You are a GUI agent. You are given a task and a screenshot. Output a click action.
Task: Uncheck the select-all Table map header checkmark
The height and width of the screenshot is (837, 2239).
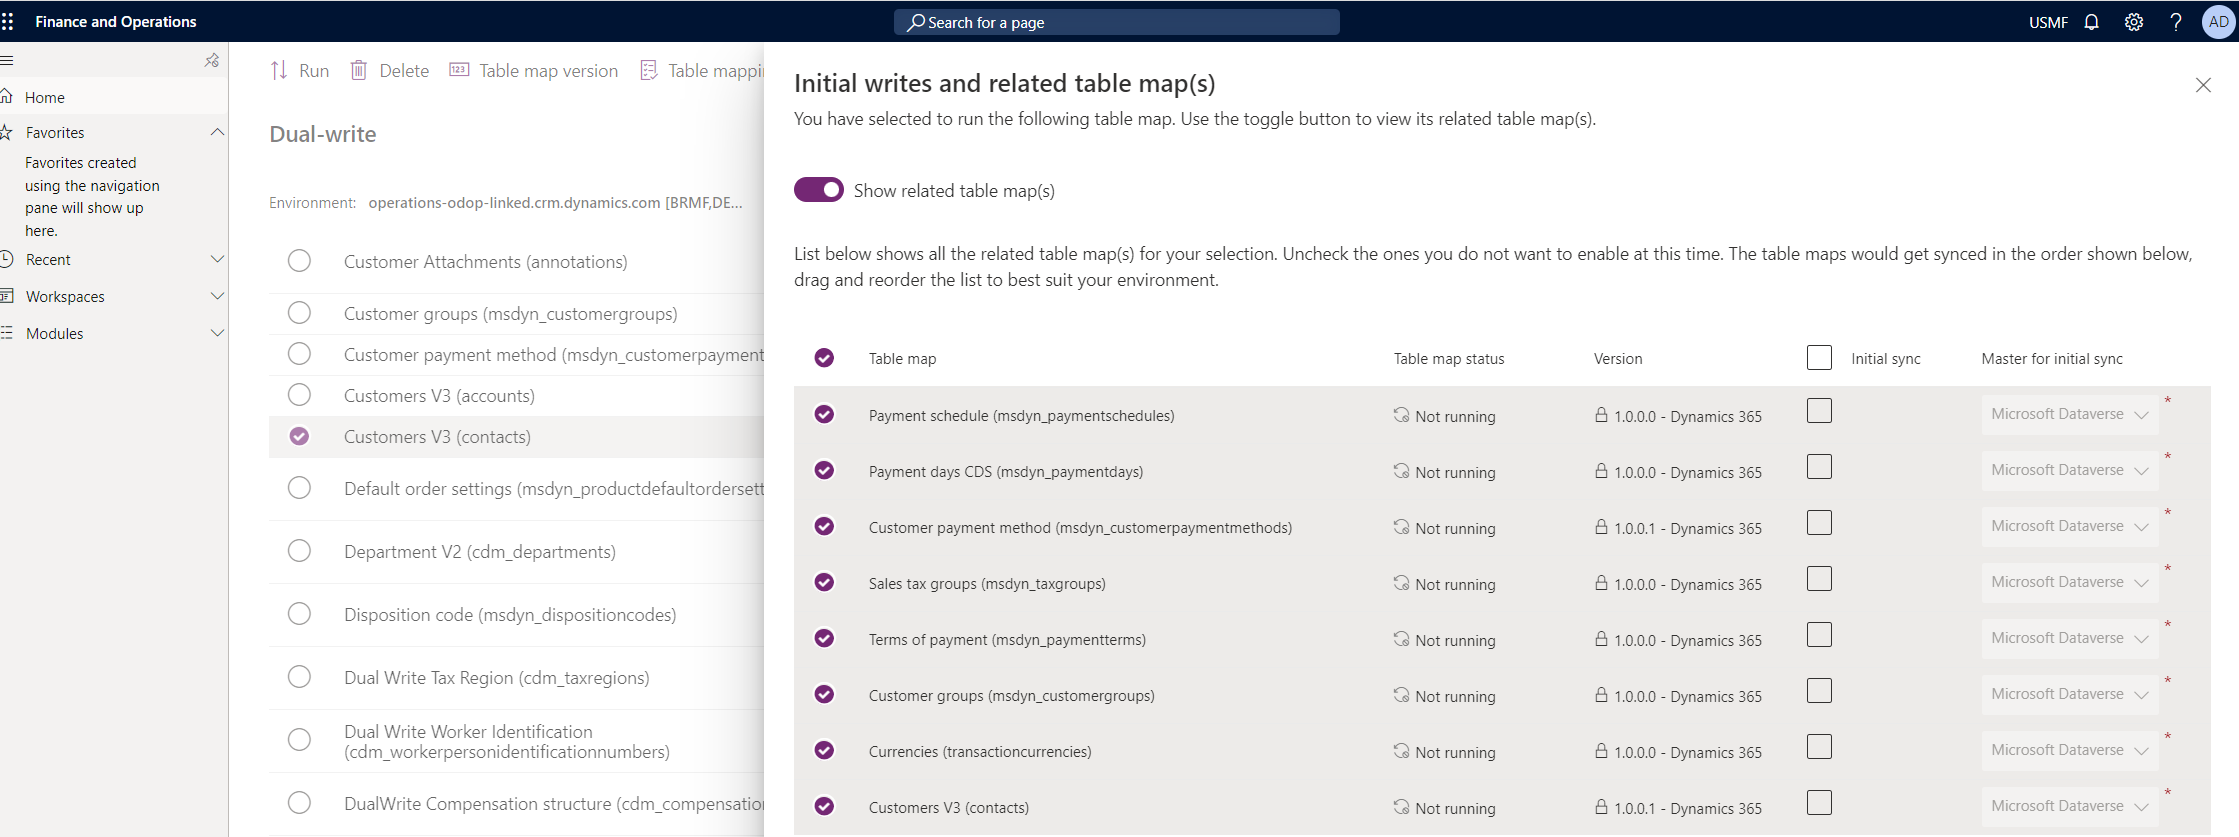824,358
